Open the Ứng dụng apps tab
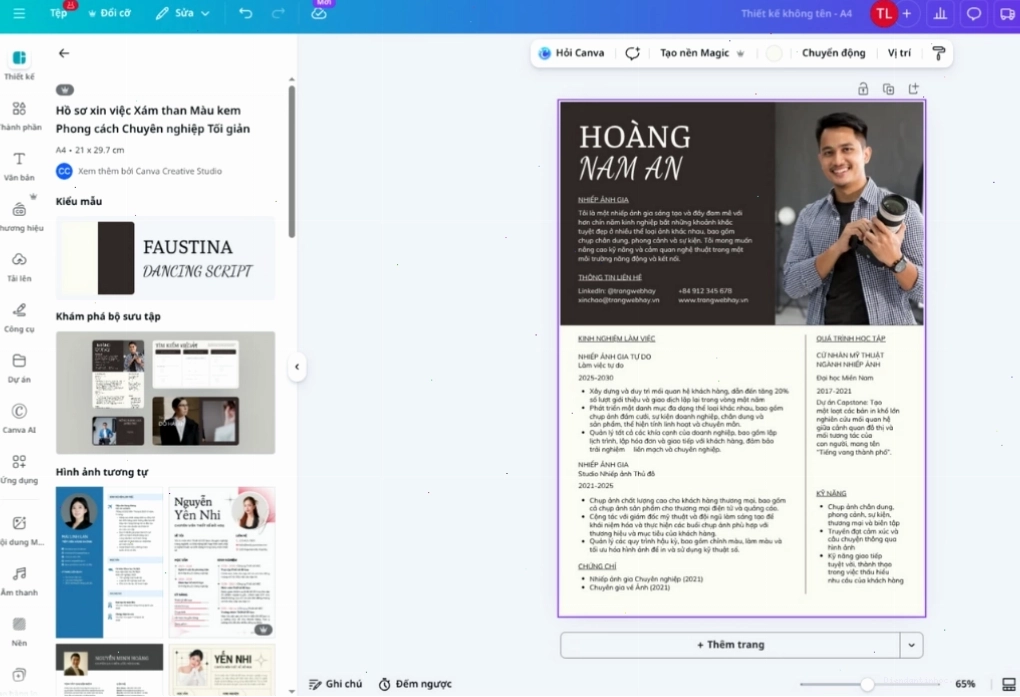Image resolution: width=1020 pixels, height=697 pixels. (19, 469)
